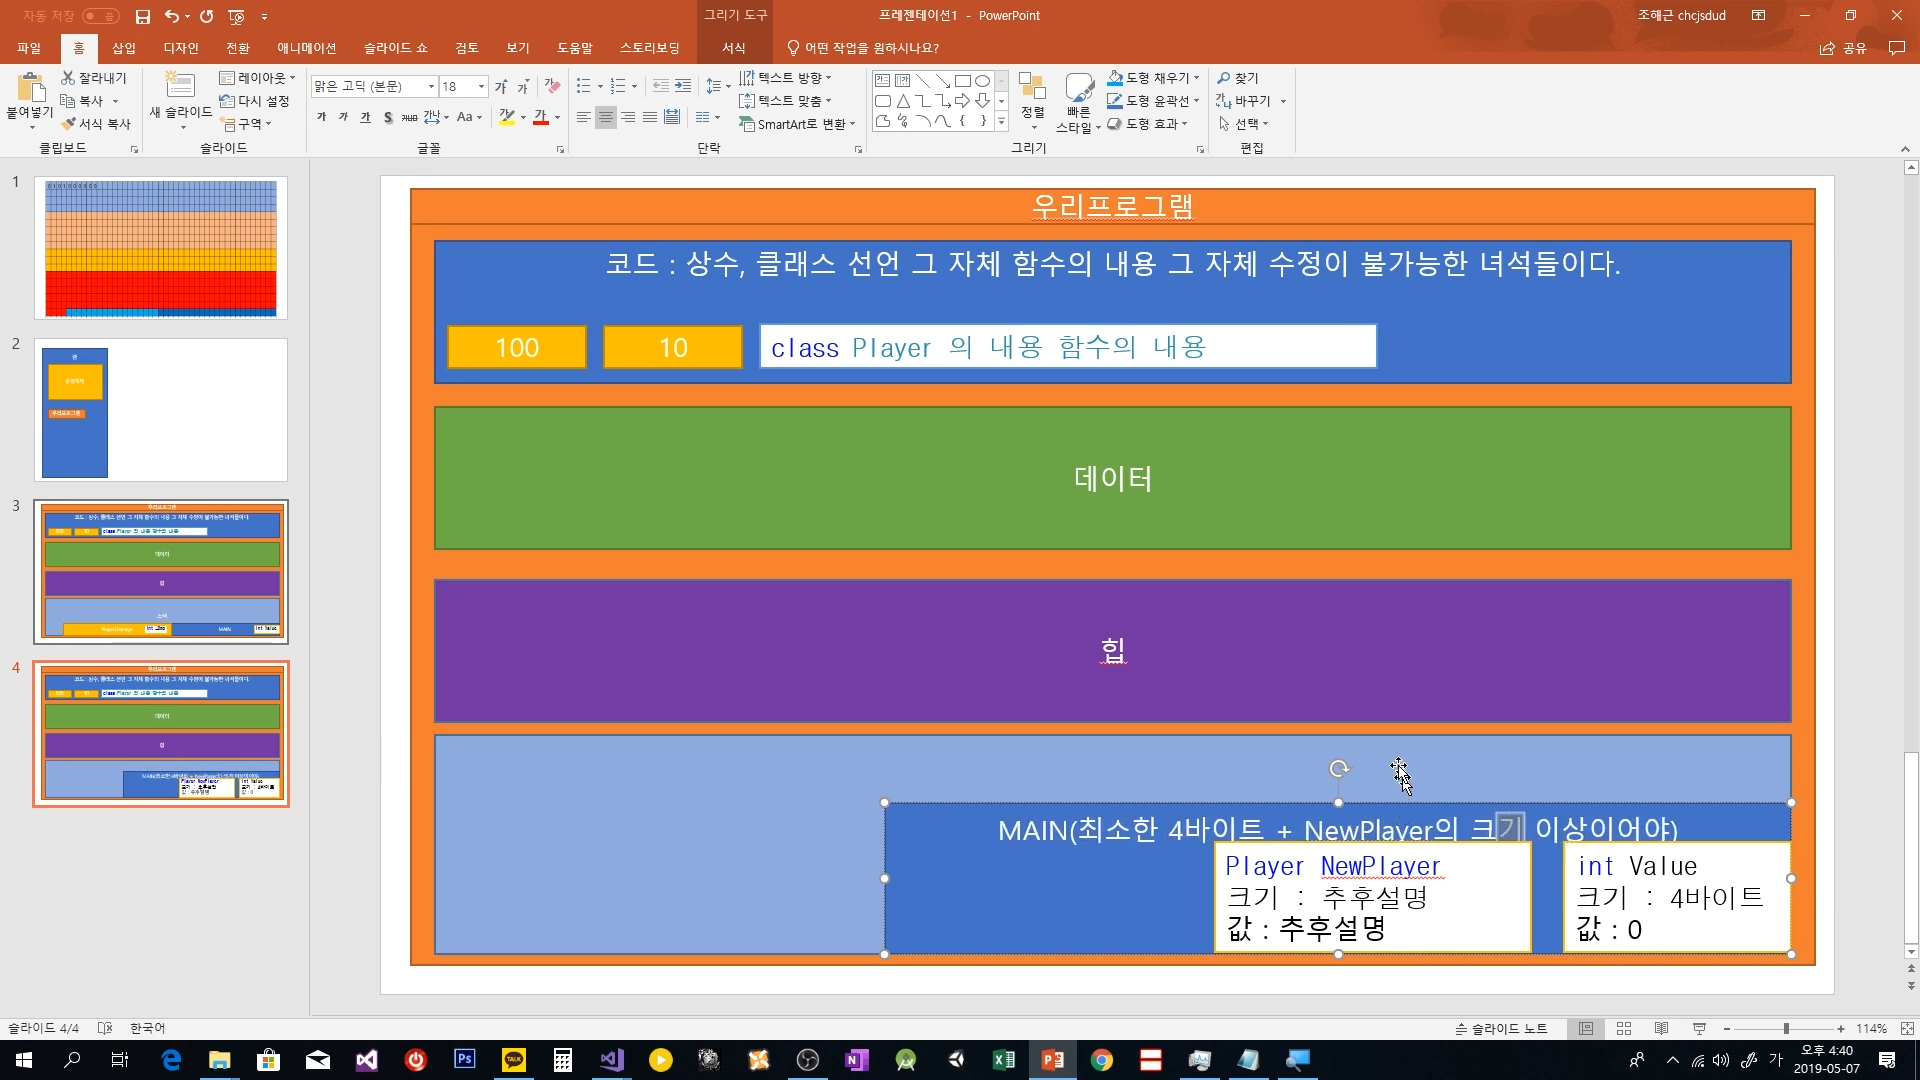Screen dimensions: 1920x1080
Task: Apply text shadow with the S icon
Action: point(388,117)
